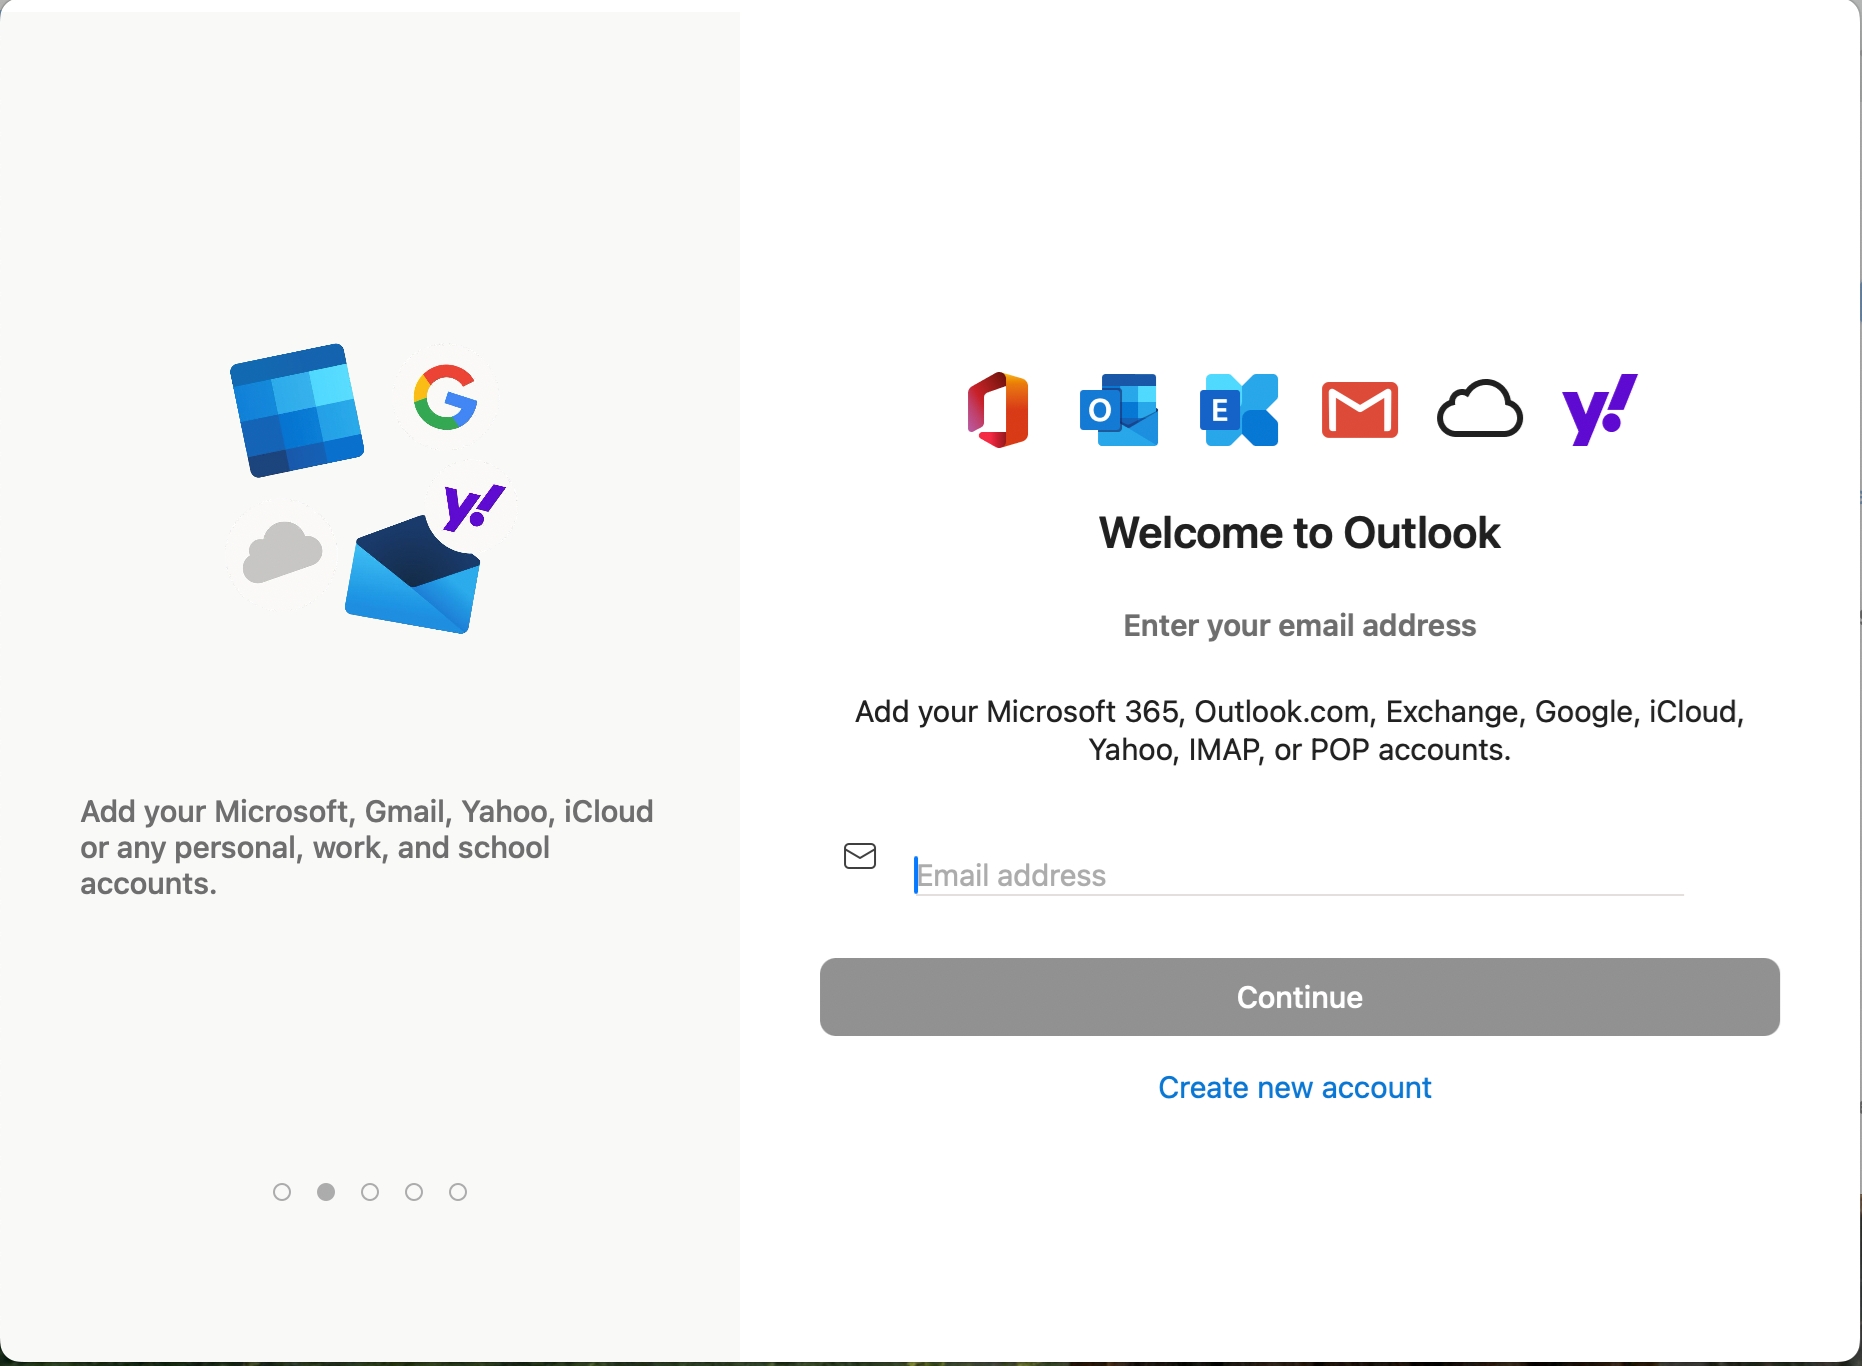The width and height of the screenshot is (1862, 1366).
Task: Click the blue calendar grid illustration
Action: [x=297, y=410]
